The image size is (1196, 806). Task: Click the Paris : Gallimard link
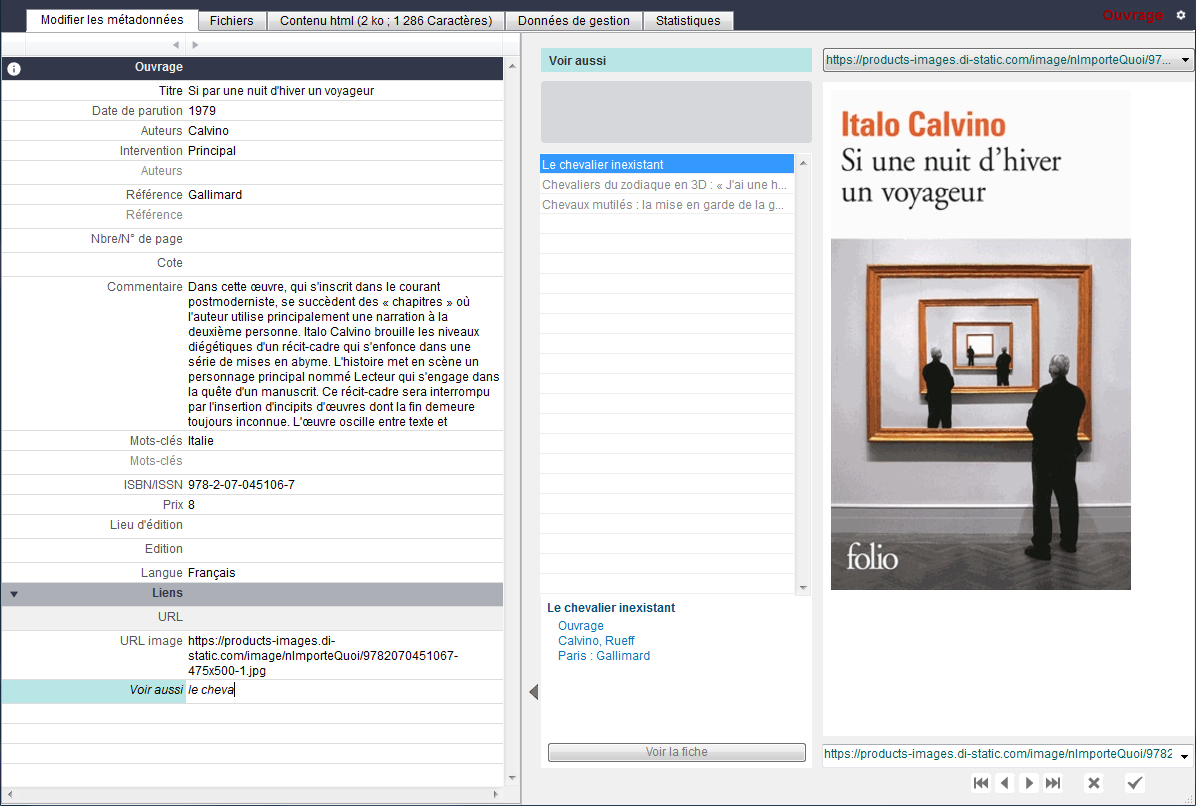coord(604,656)
